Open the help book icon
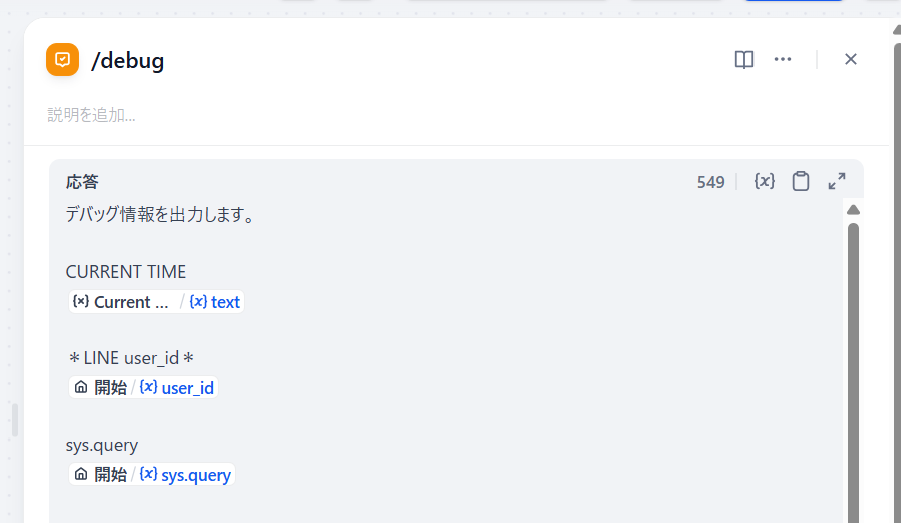This screenshot has width=901, height=523. pos(743,60)
